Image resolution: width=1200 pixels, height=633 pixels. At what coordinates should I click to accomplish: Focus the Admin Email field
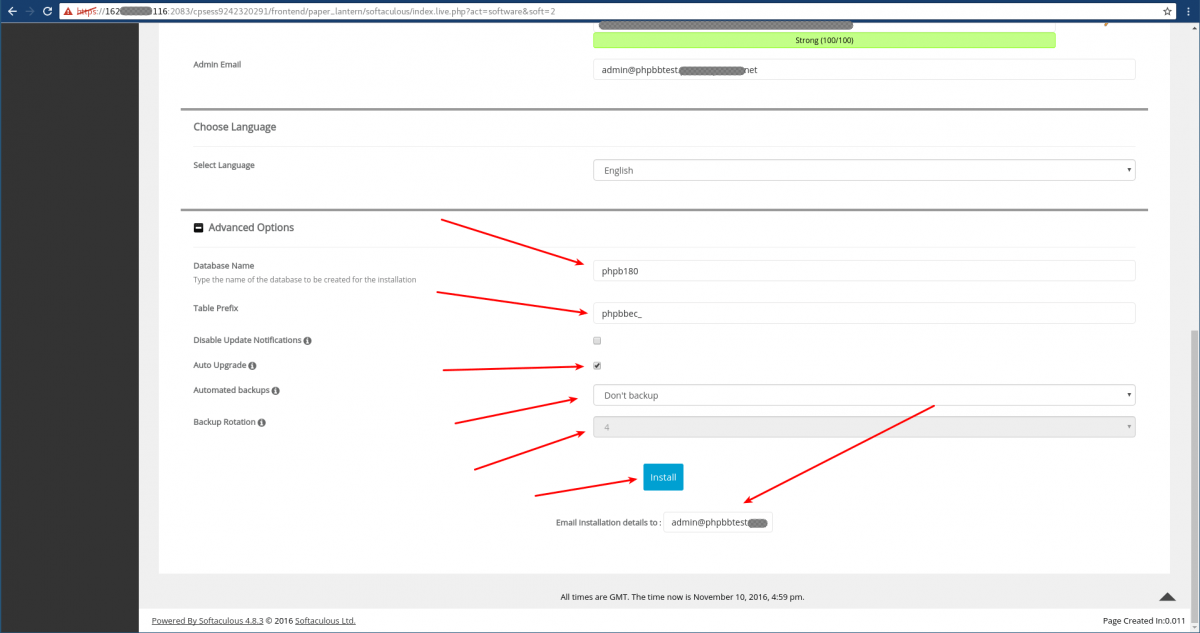(x=864, y=69)
